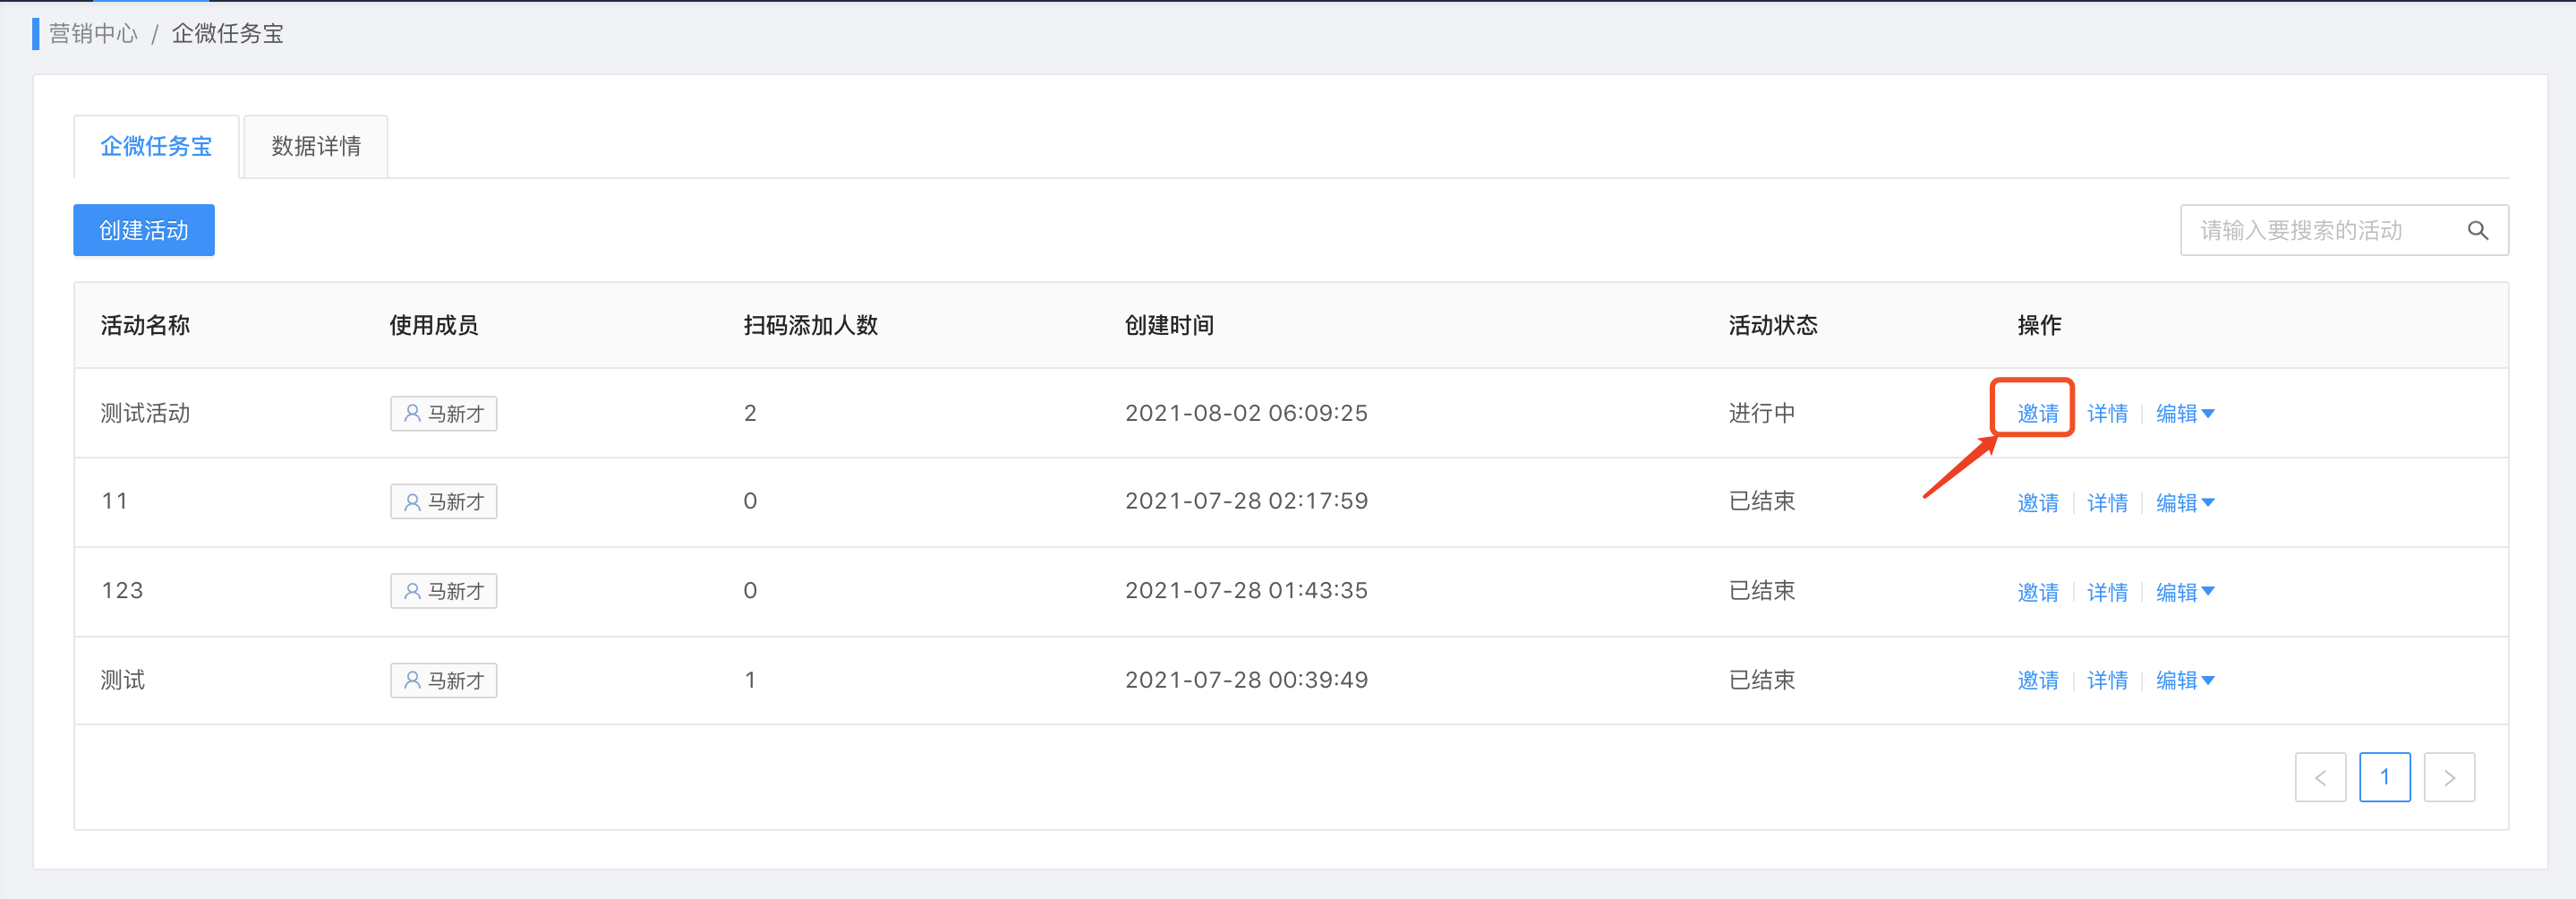Go to the previous page arrow
This screenshot has height=899, width=2576.
(x=2320, y=777)
